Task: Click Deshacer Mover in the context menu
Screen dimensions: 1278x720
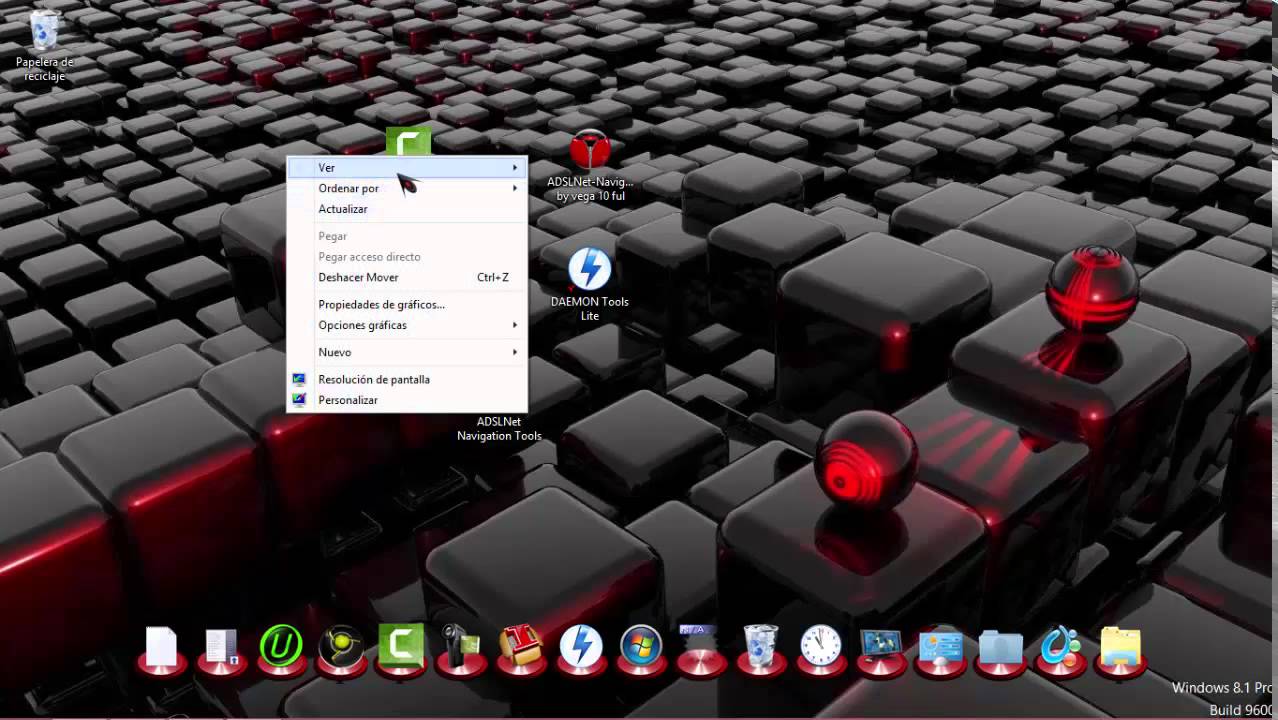Action: pyautogui.click(x=407, y=277)
